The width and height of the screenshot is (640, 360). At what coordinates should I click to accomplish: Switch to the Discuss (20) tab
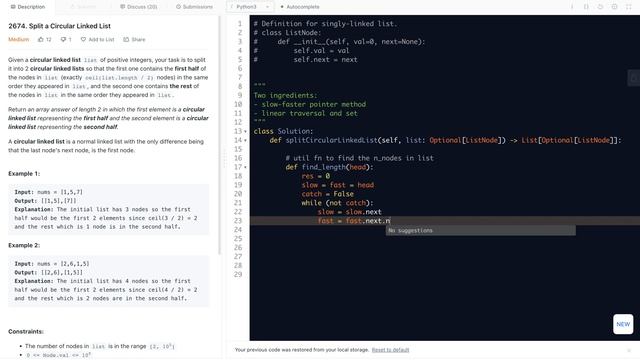(x=138, y=7)
